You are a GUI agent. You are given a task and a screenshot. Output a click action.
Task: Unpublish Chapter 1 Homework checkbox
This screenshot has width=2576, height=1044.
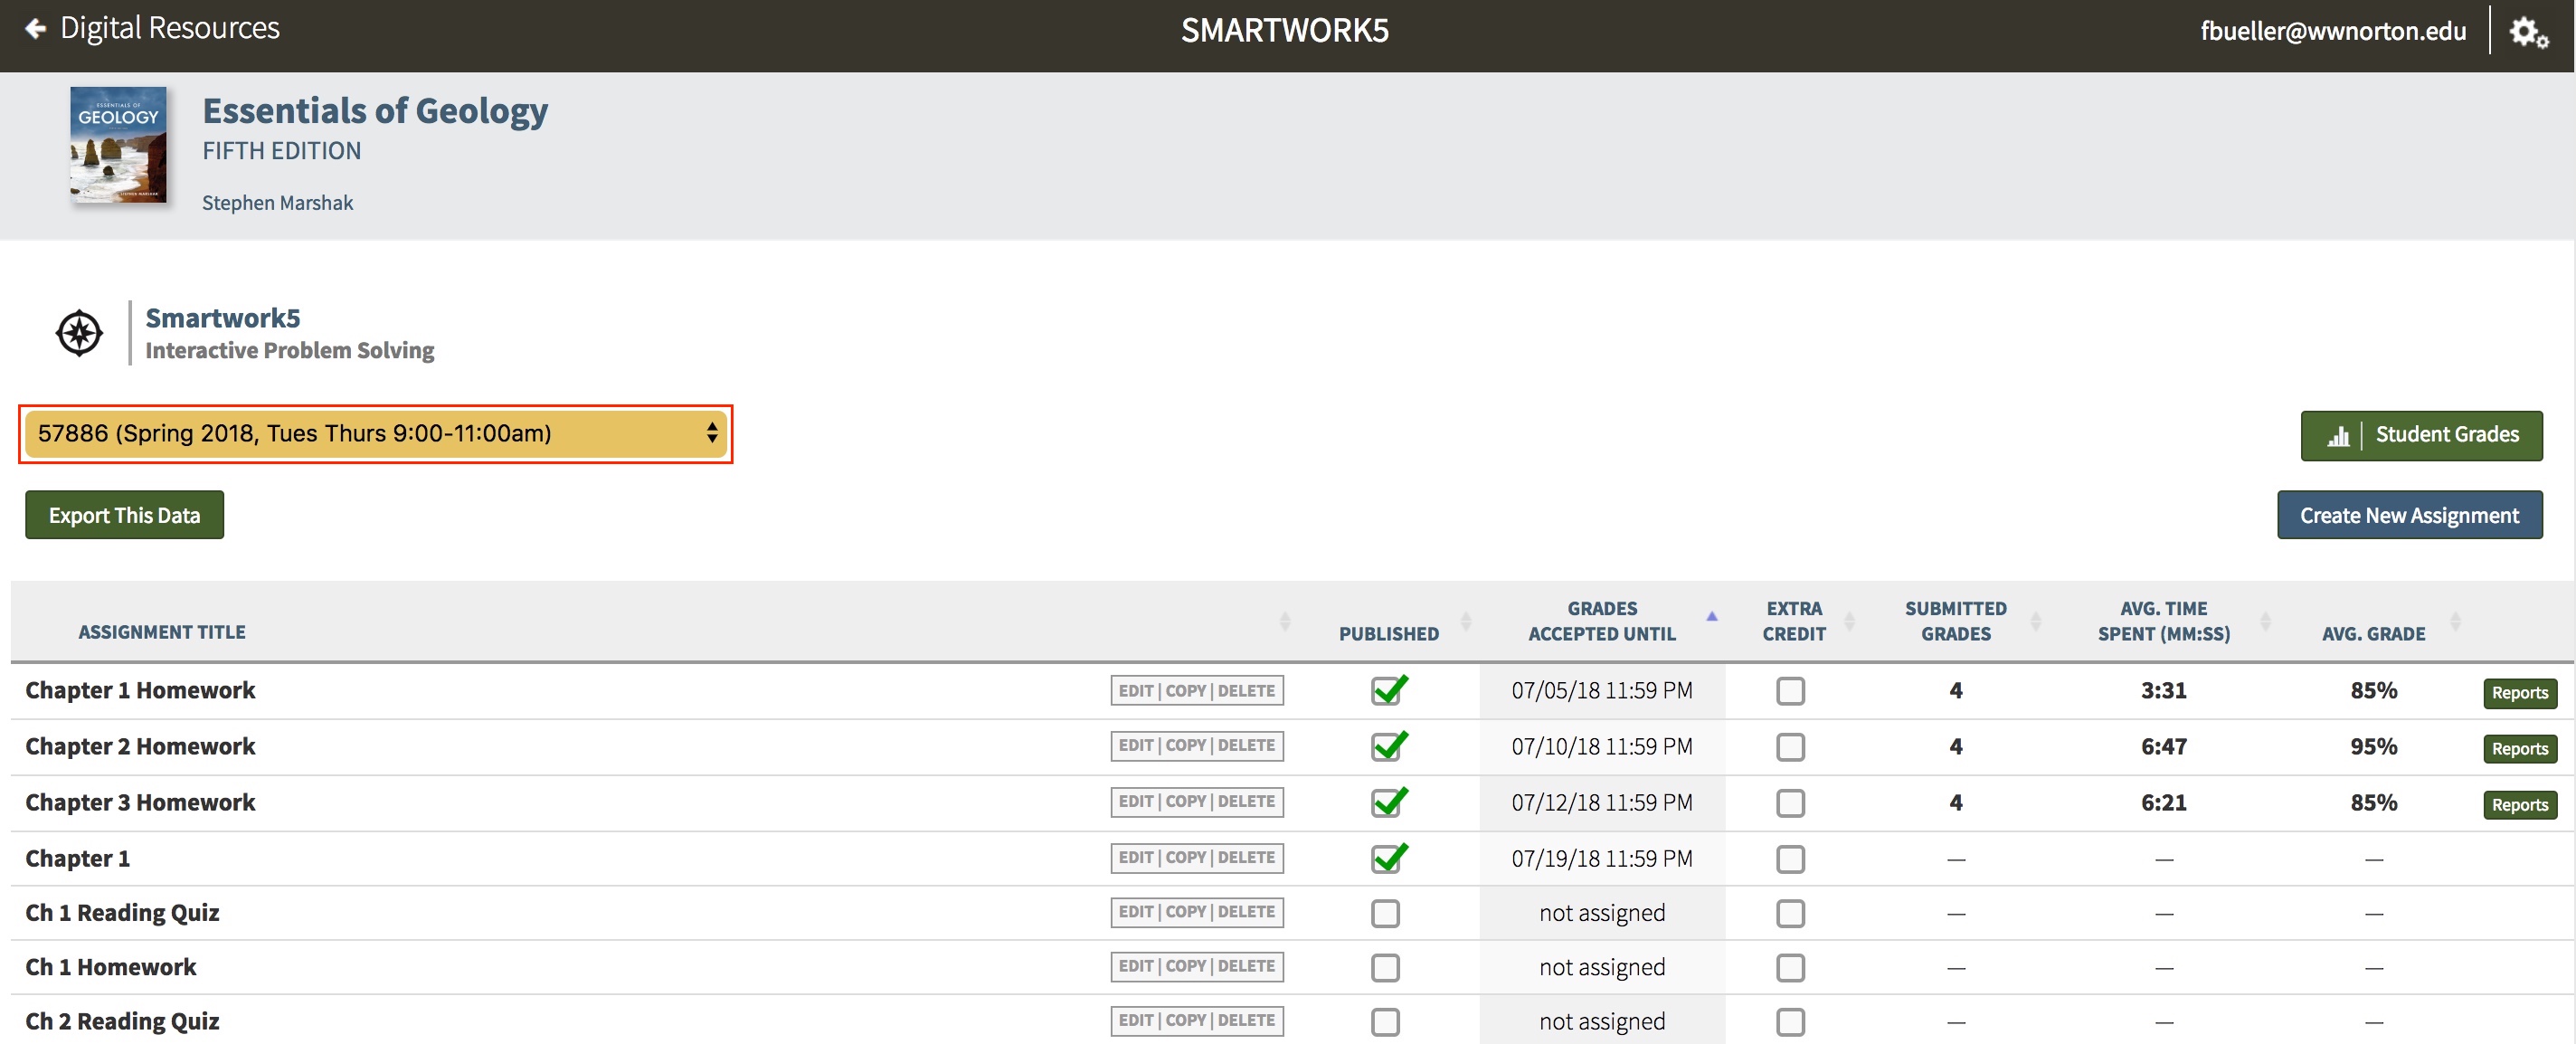click(1386, 691)
